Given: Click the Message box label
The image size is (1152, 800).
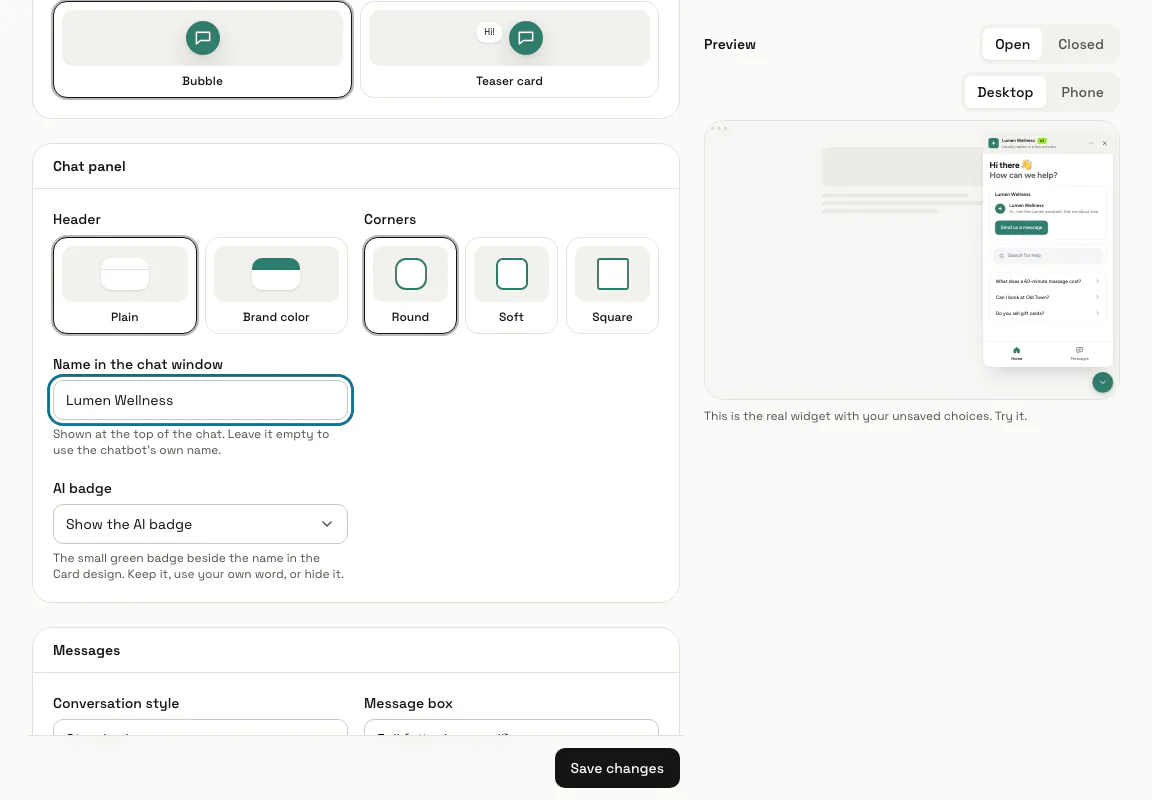Looking at the screenshot, I should click(x=408, y=703).
